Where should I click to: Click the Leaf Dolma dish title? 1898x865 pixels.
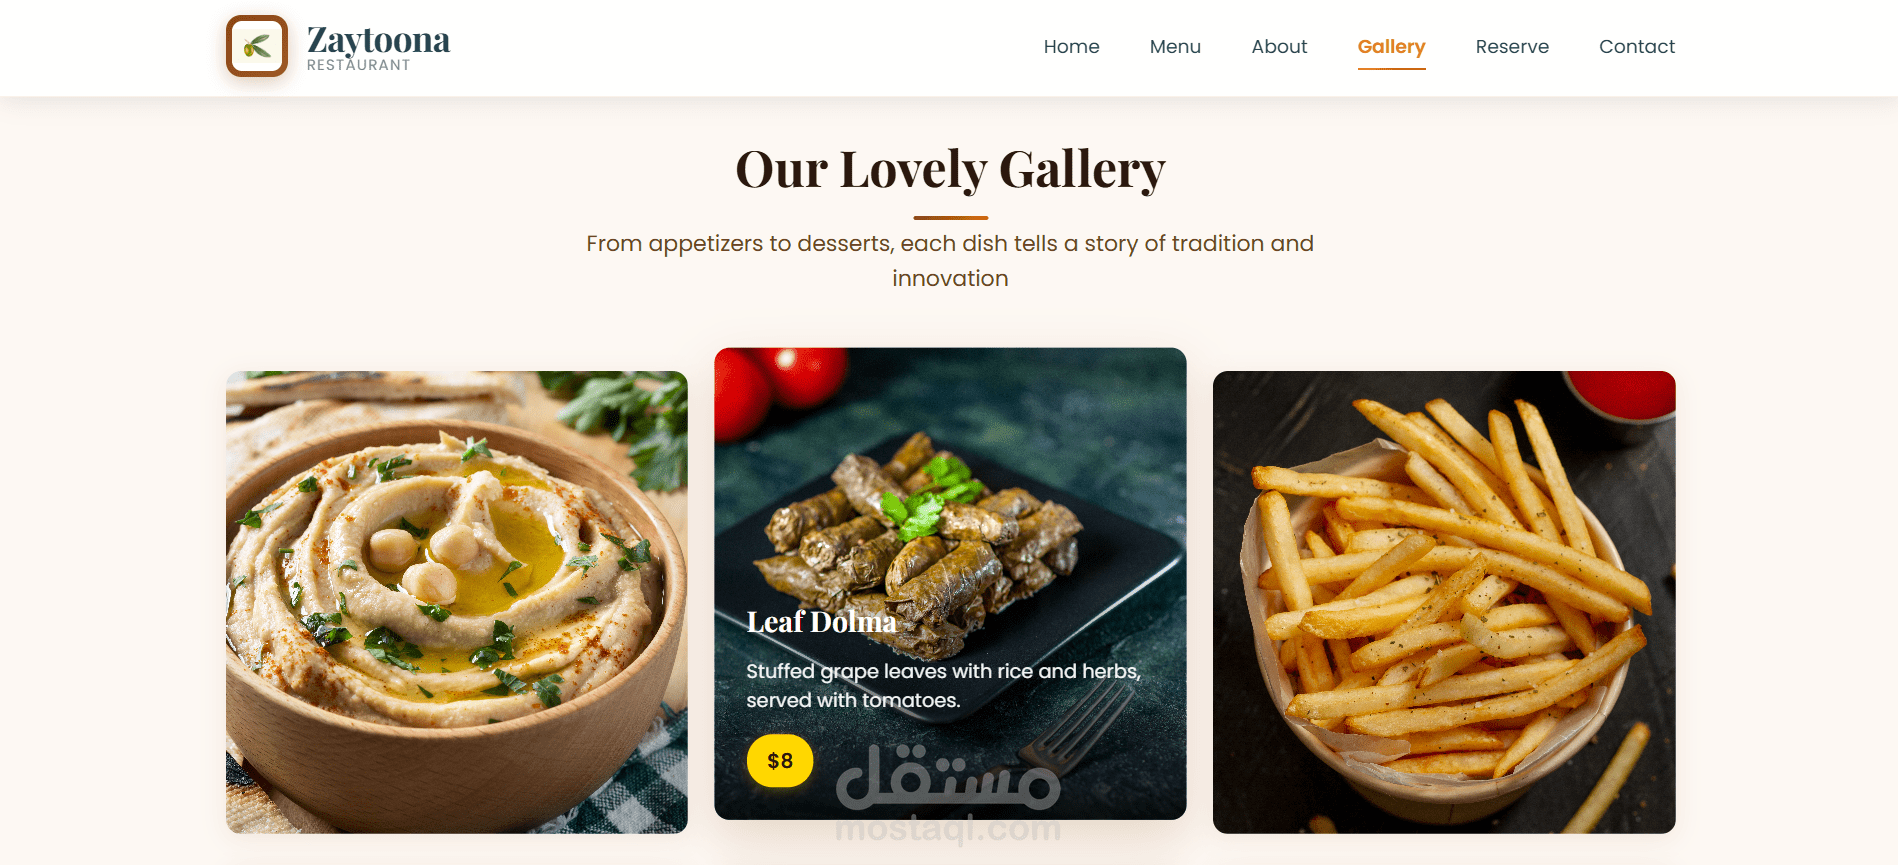coord(821,622)
